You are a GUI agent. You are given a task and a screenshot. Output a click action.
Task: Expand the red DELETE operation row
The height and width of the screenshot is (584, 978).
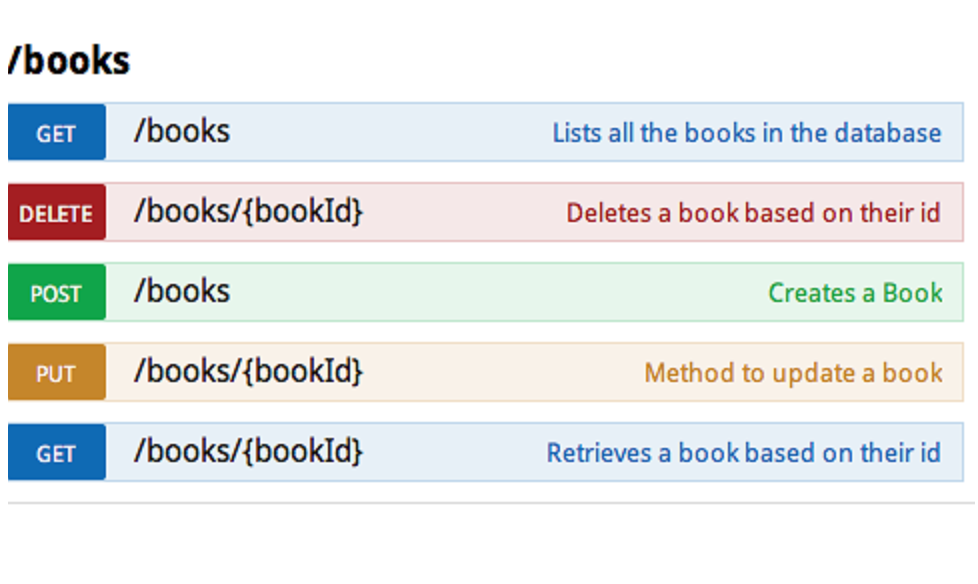(x=460, y=213)
